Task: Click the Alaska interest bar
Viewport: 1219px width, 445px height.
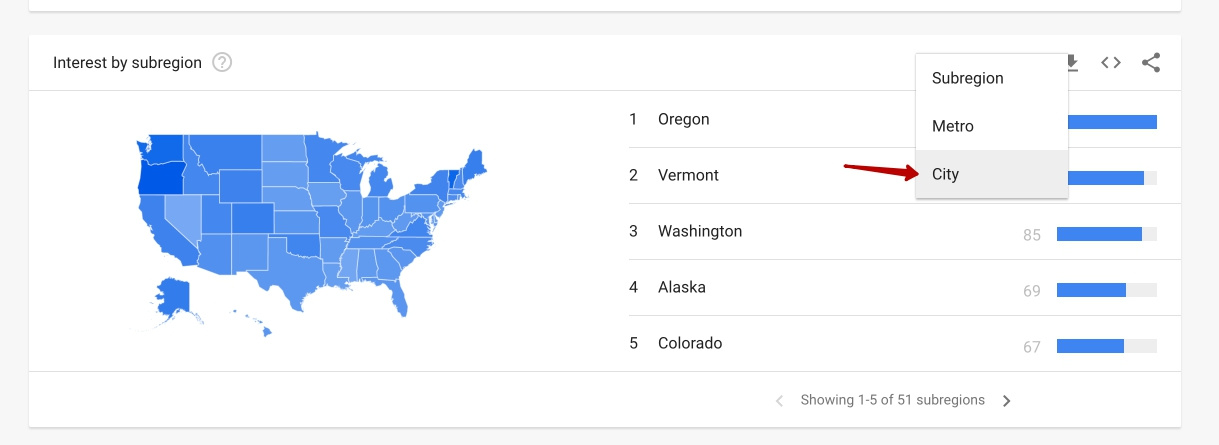Action: [x=1107, y=290]
